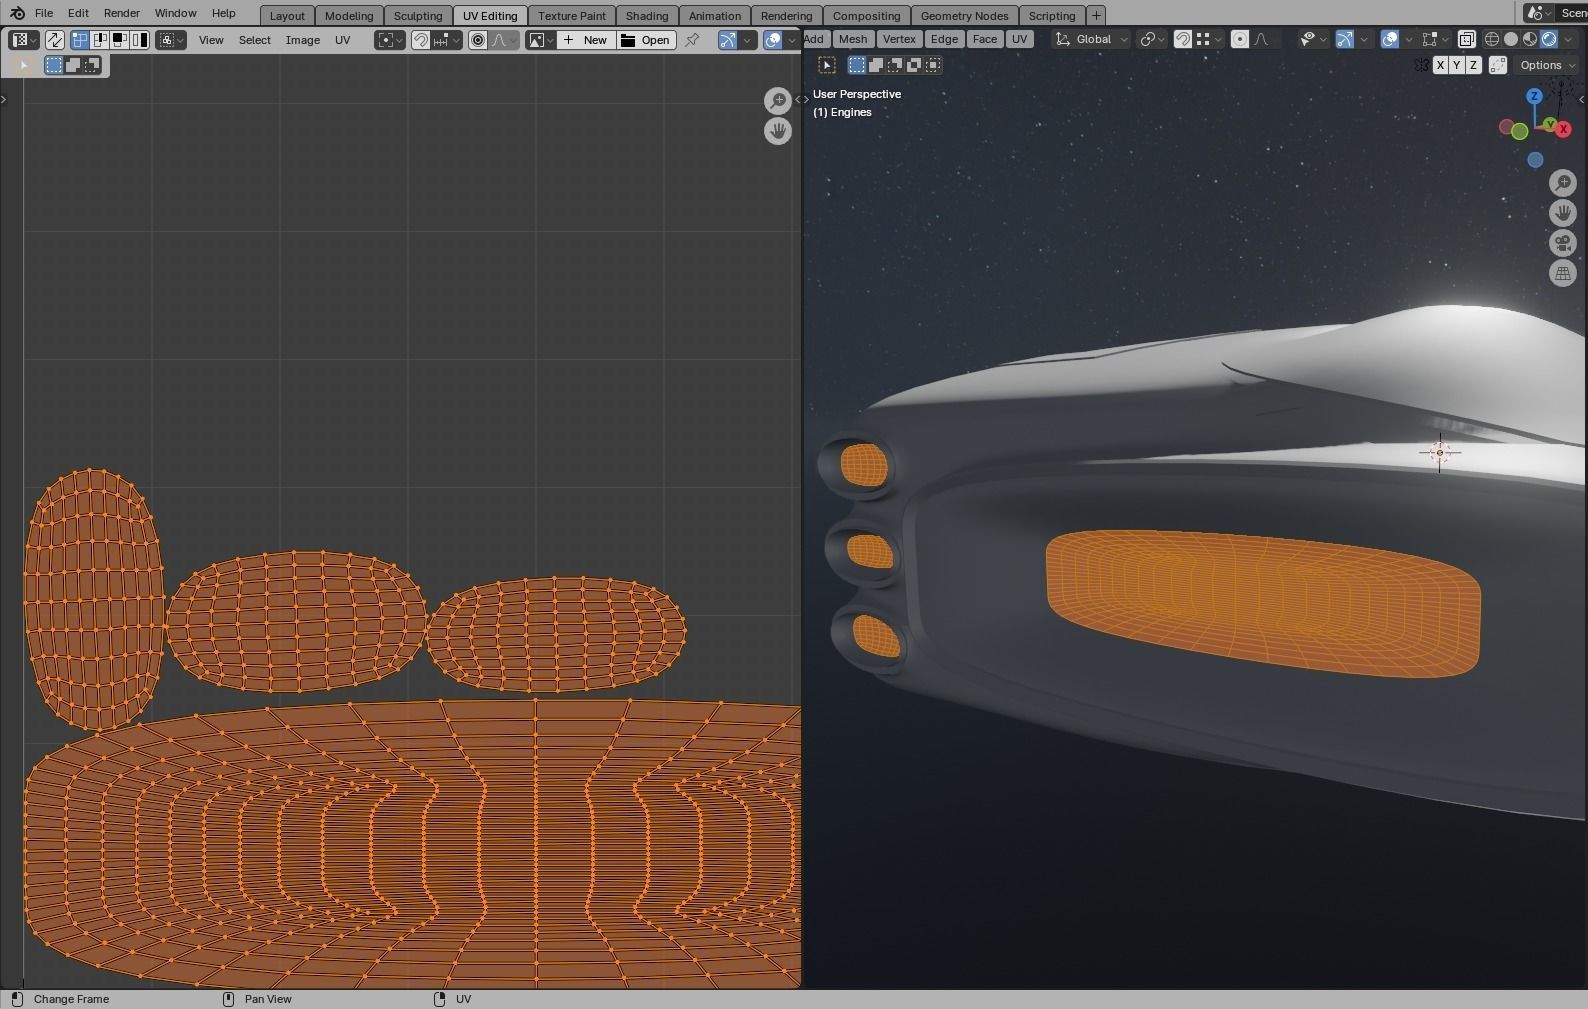
Task: Open the Edit menu
Action: click(78, 13)
